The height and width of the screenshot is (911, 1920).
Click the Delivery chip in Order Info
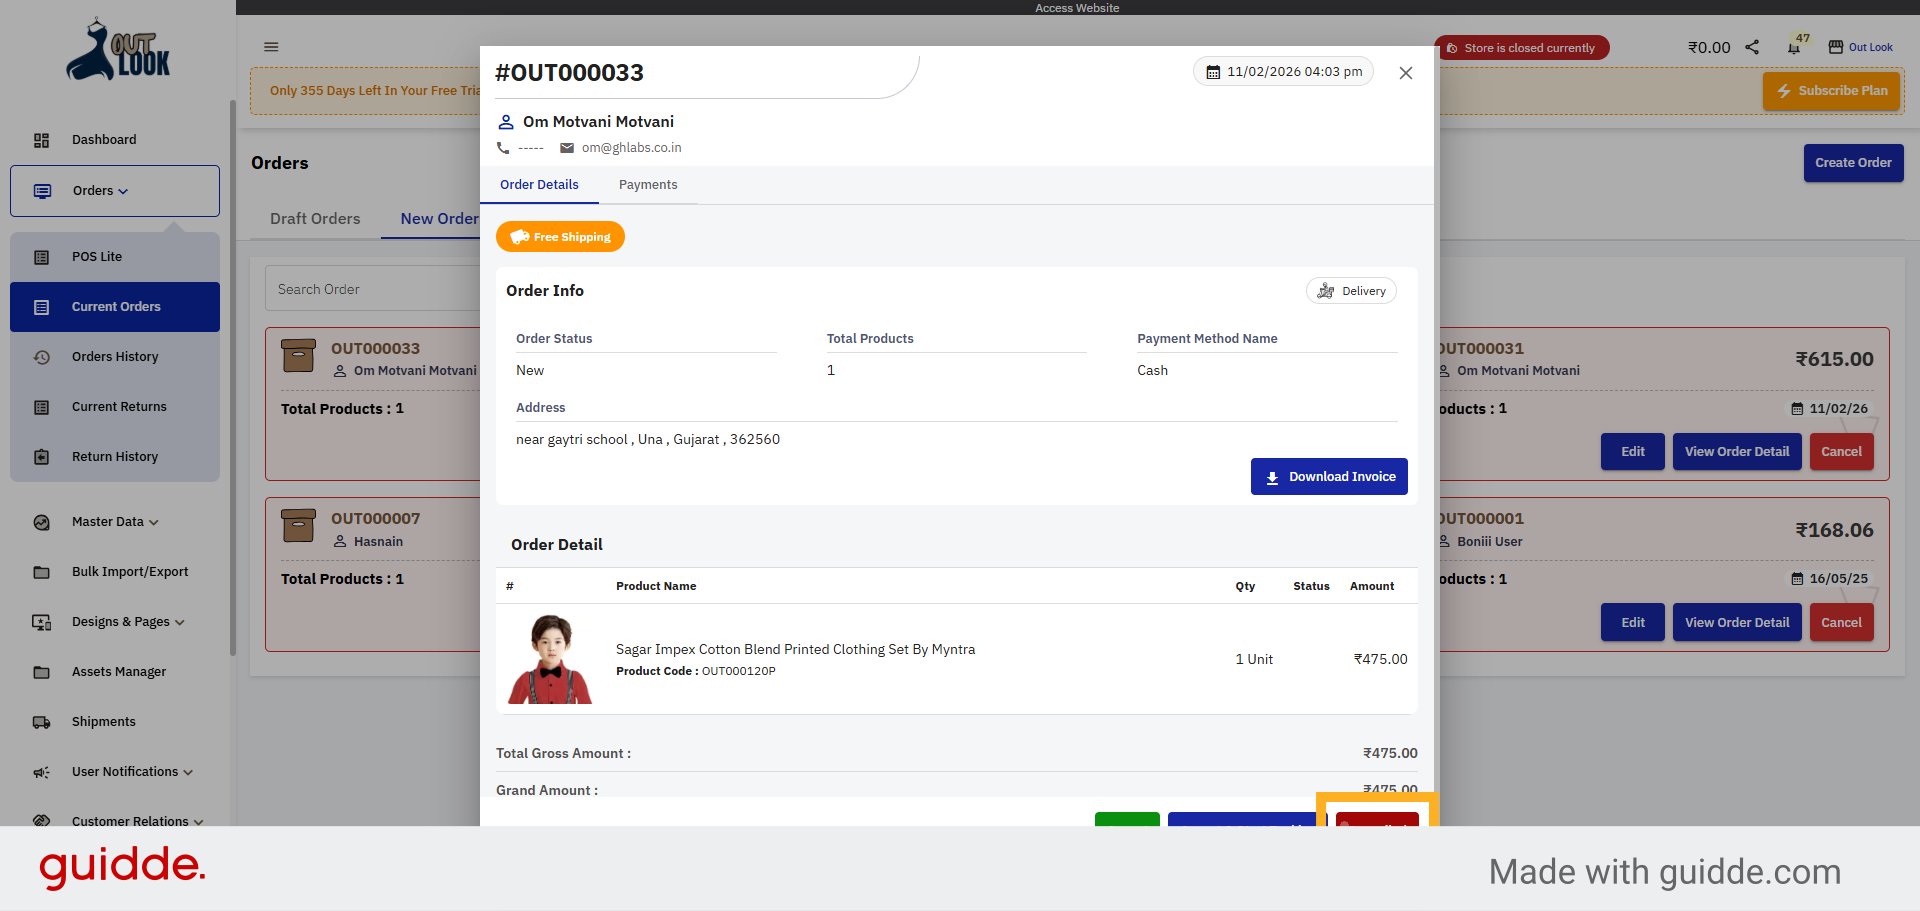tap(1351, 291)
